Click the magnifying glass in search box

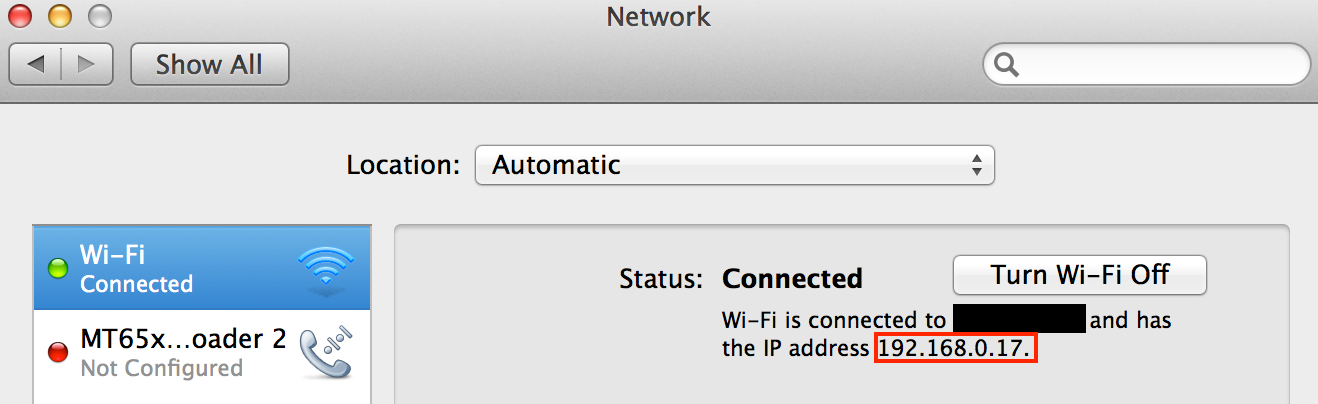(x=1007, y=66)
